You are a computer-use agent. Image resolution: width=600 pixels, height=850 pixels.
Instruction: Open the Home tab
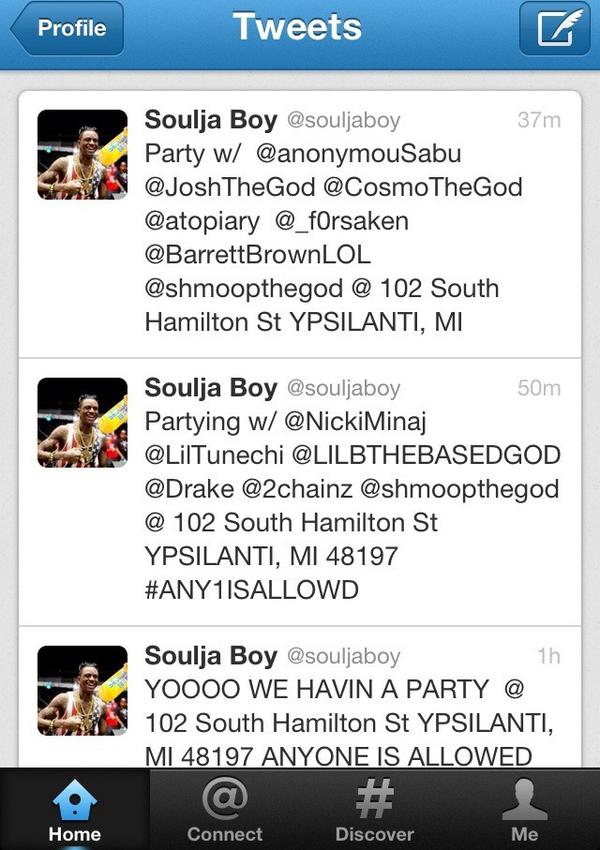tap(75, 809)
